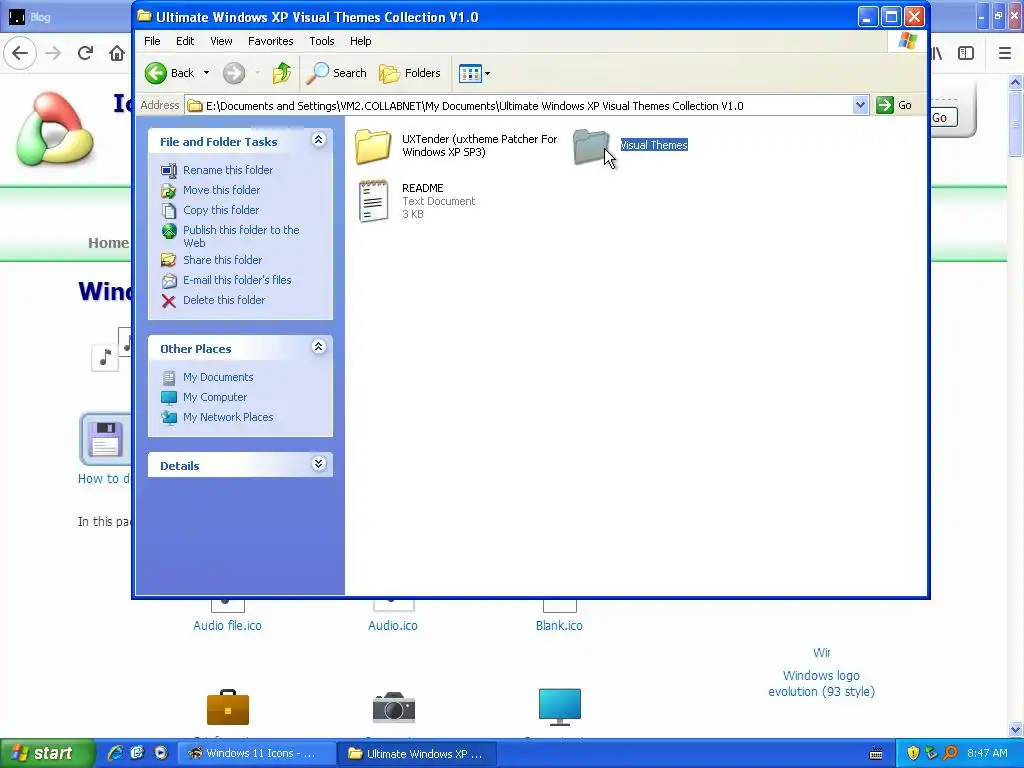
Task: Open the View menu
Action: [x=221, y=40]
